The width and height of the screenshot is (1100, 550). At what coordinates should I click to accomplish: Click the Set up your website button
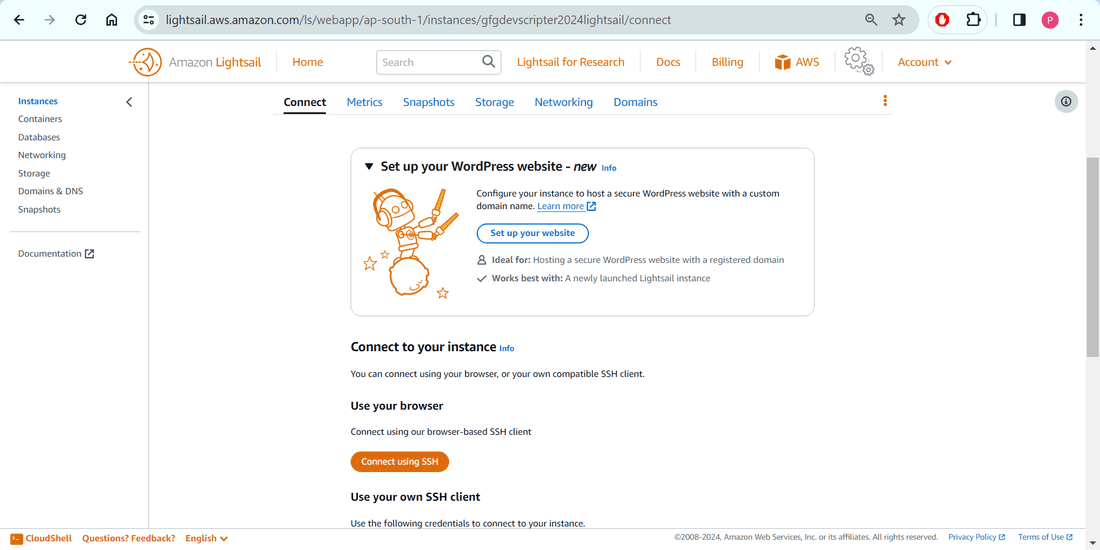tap(532, 233)
